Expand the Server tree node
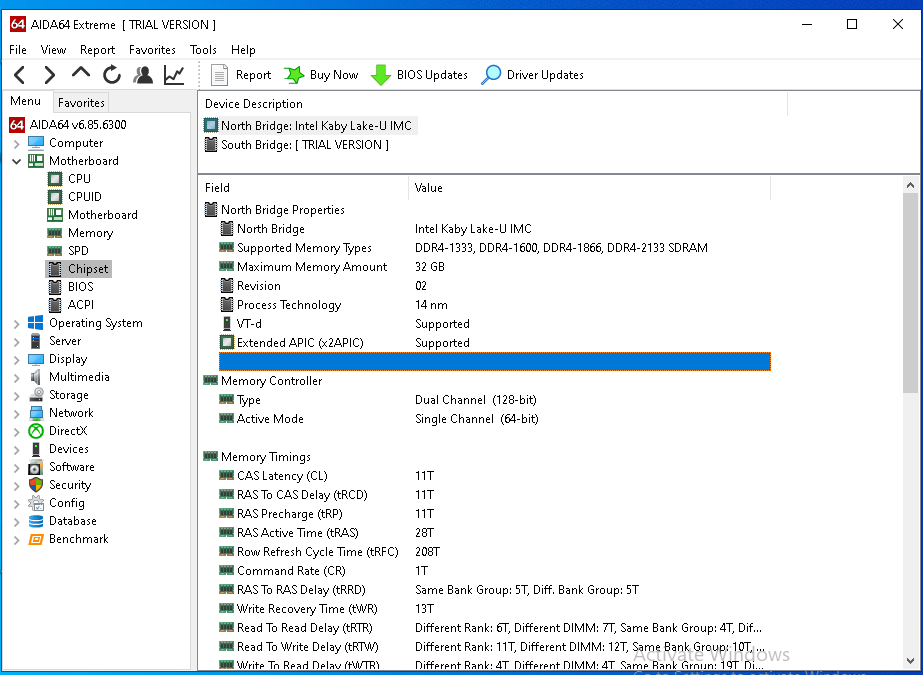923x675 pixels. click(16, 341)
